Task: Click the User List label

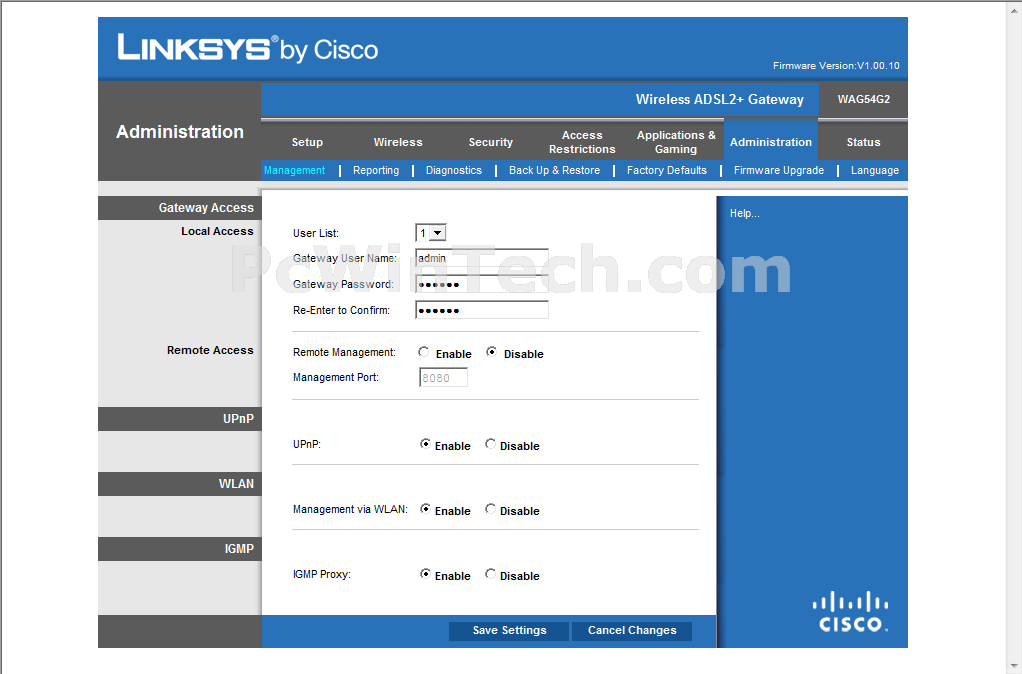Action: pos(315,233)
